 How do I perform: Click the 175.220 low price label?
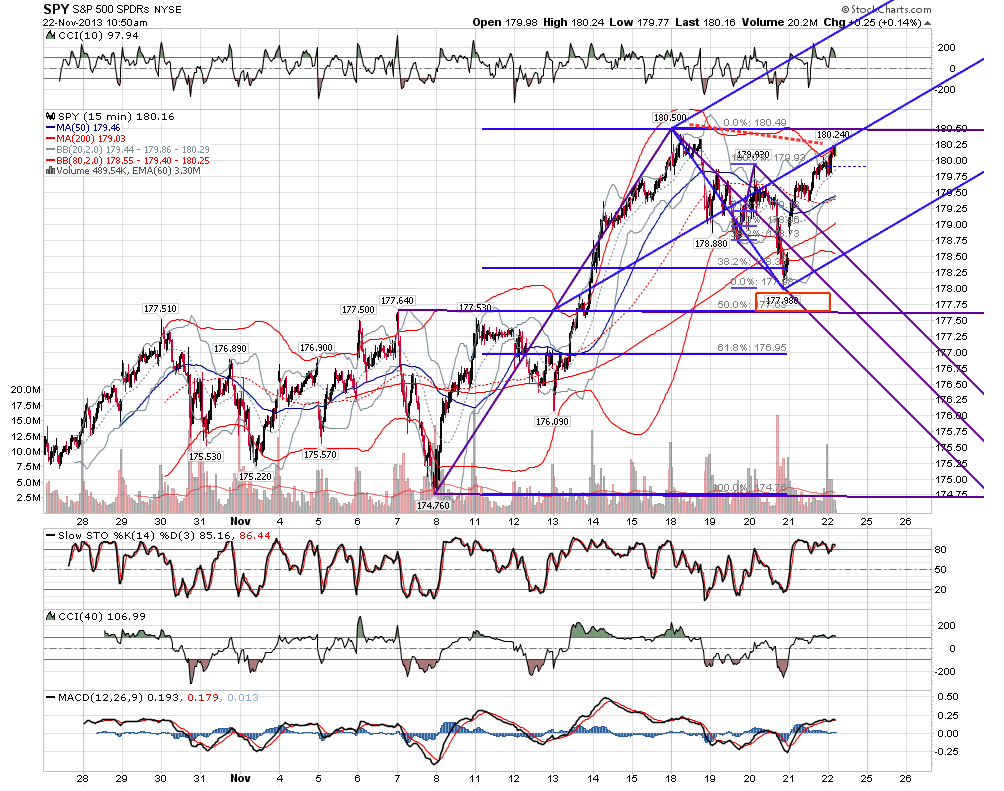coord(255,477)
